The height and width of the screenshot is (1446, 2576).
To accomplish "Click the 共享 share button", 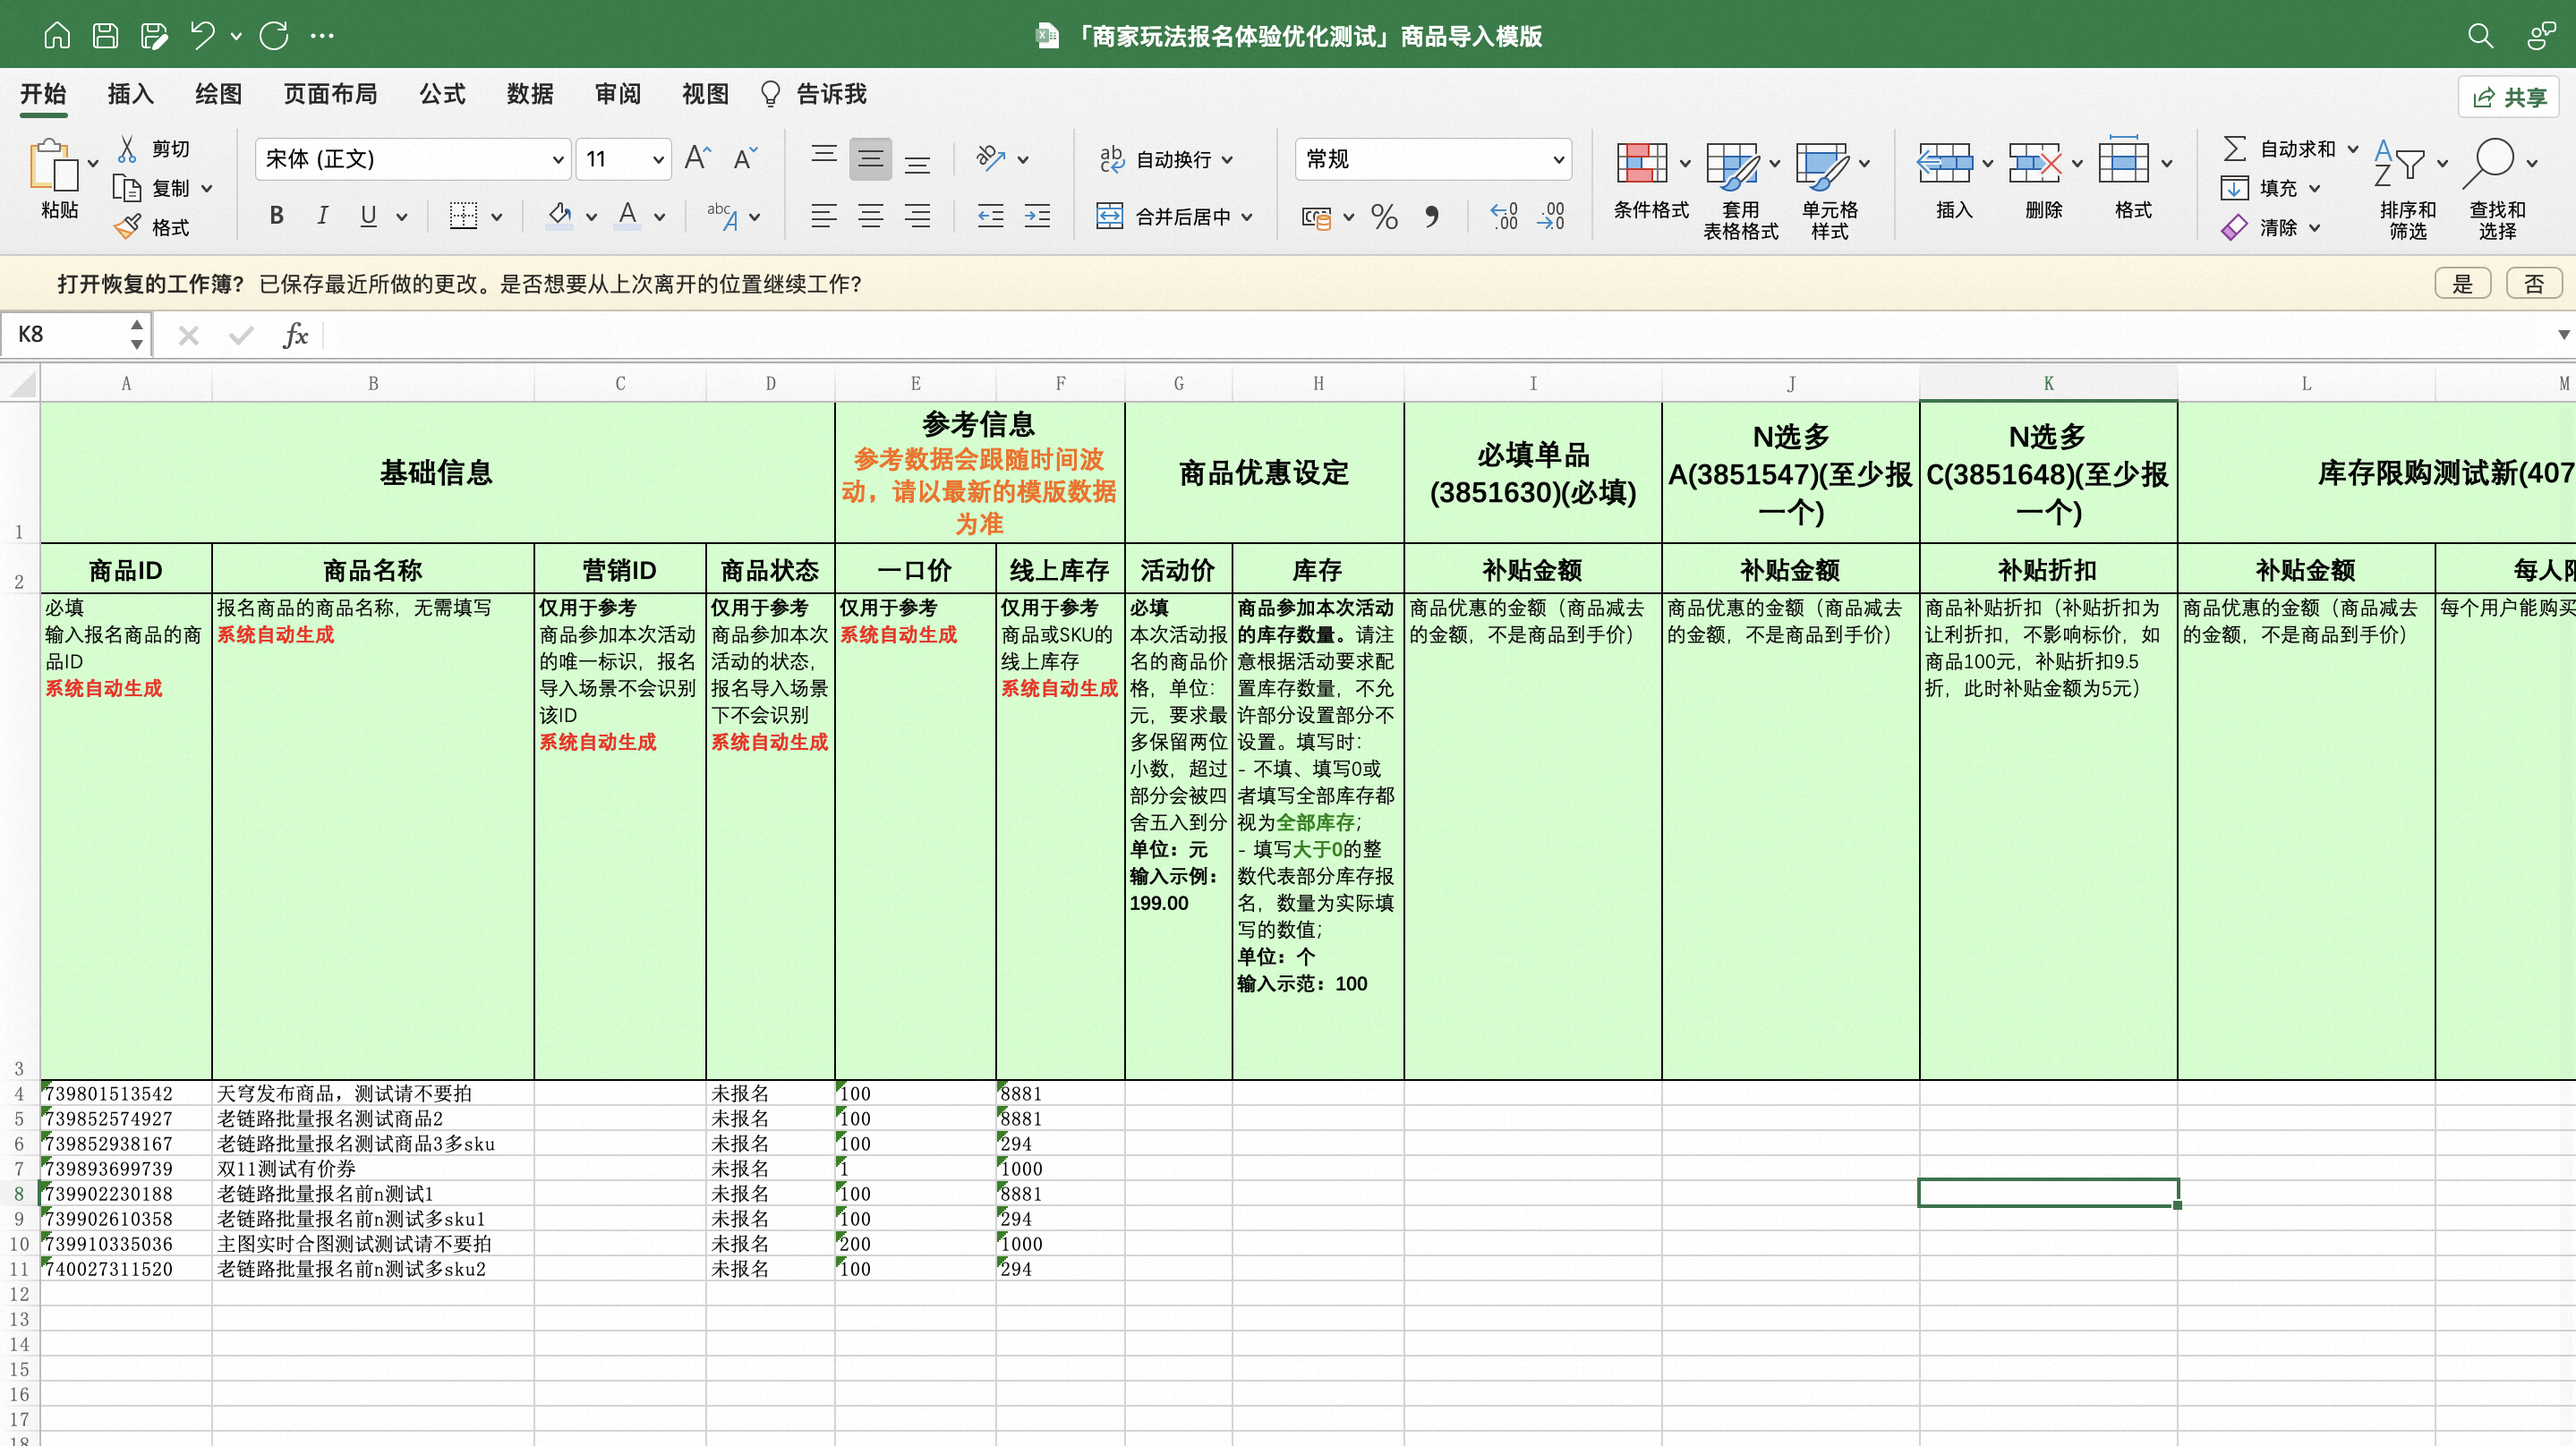I will coord(2509,97).
